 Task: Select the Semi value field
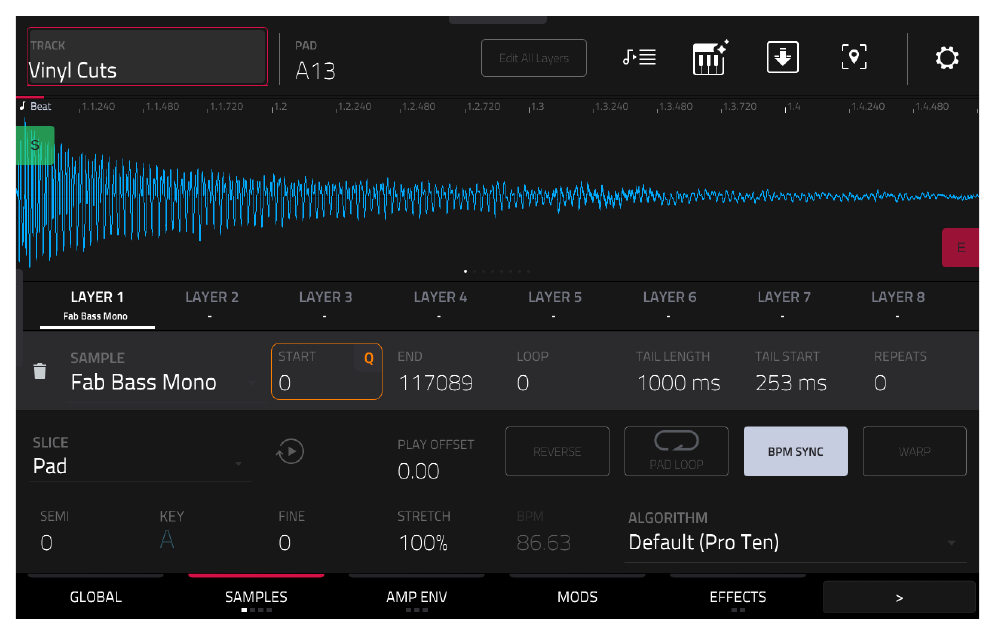46,543
